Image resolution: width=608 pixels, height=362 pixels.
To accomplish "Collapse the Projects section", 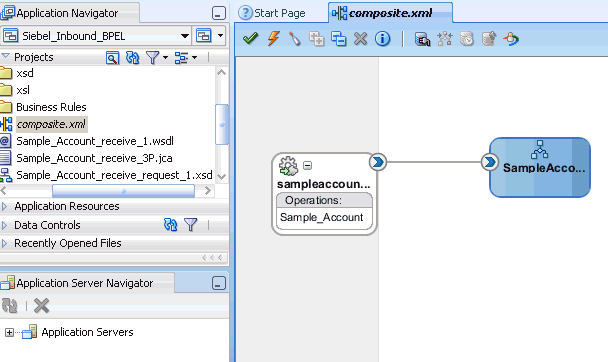I will click(x=5, y=56).
